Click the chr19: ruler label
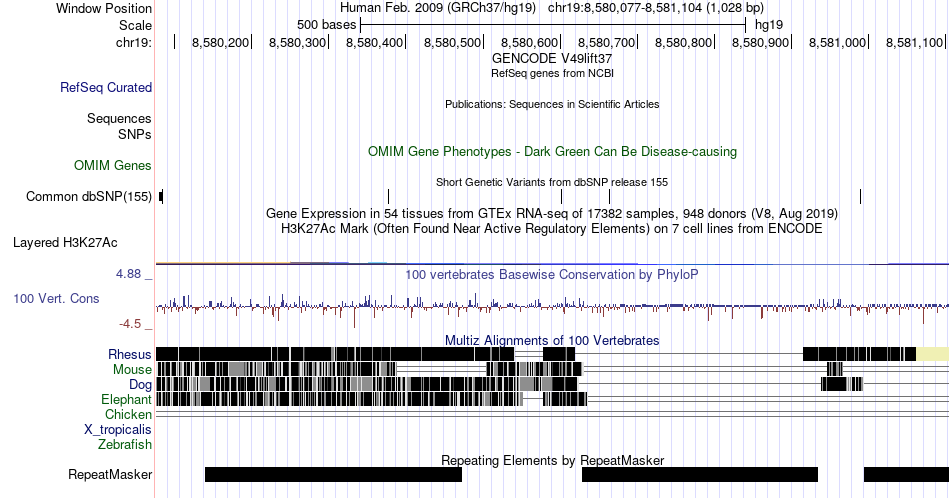 (x=134, y=42)
